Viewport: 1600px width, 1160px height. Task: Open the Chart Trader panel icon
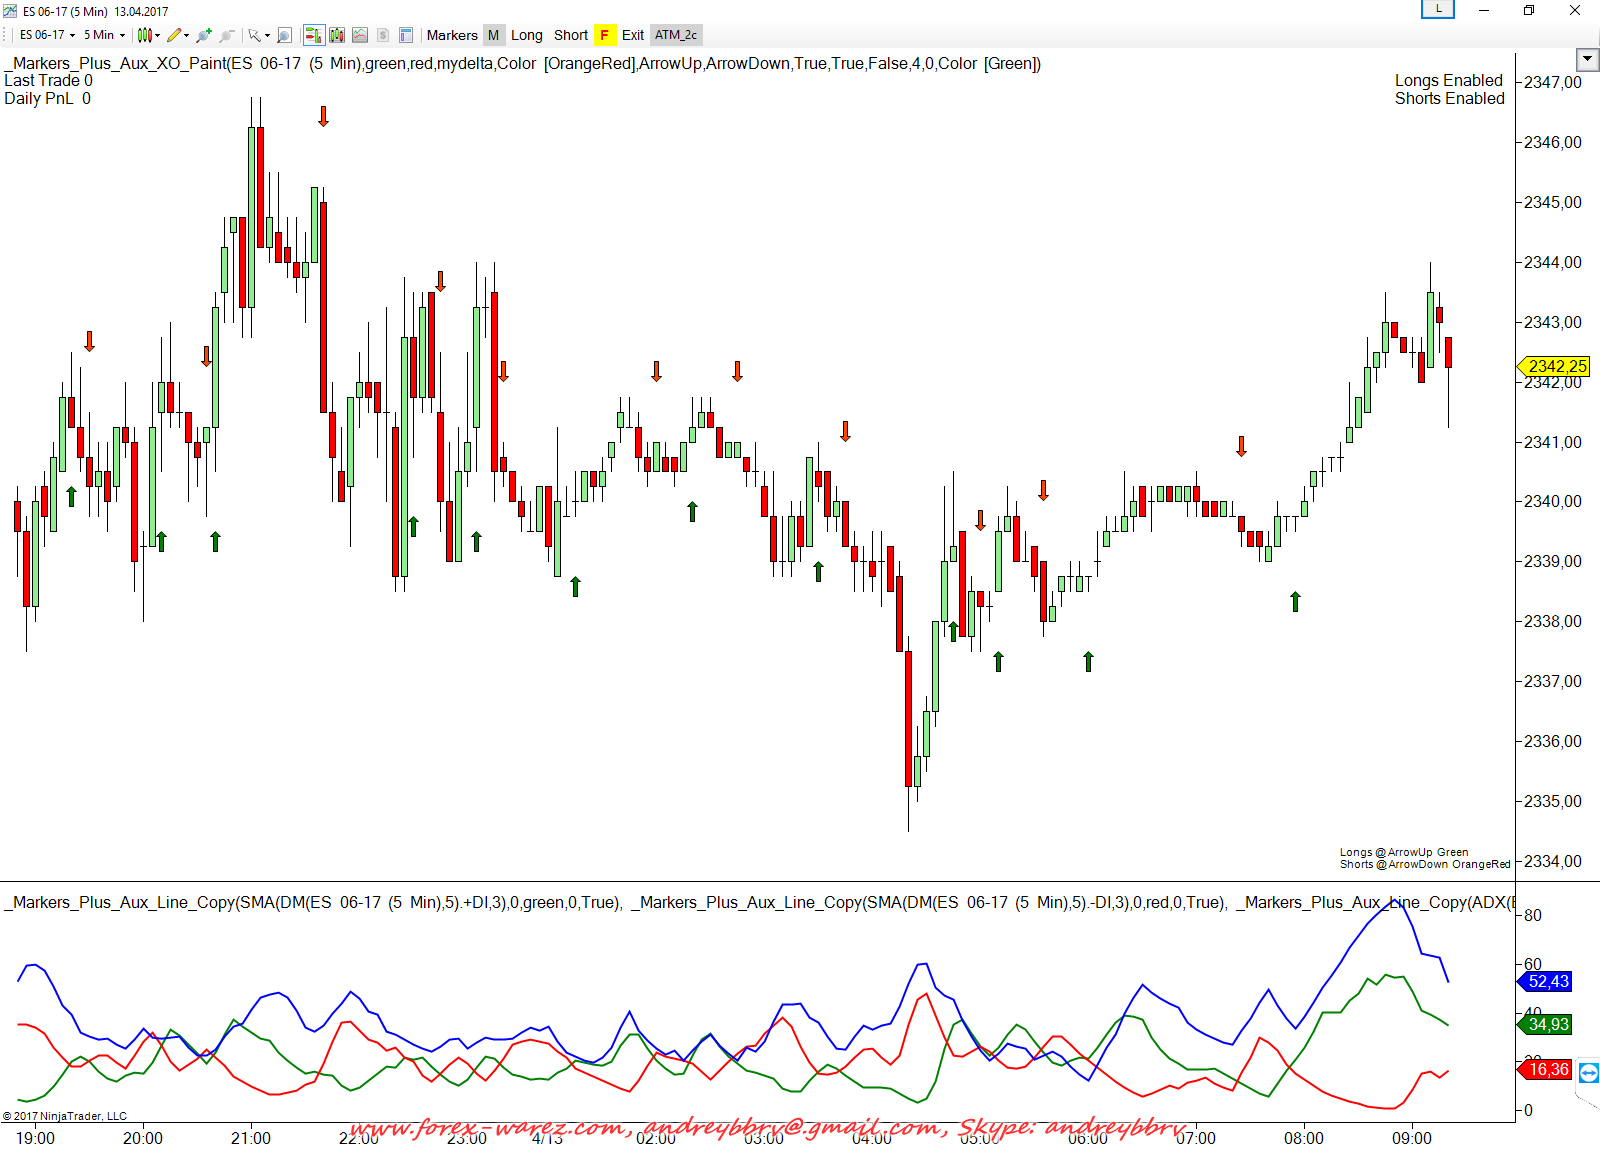313,35
